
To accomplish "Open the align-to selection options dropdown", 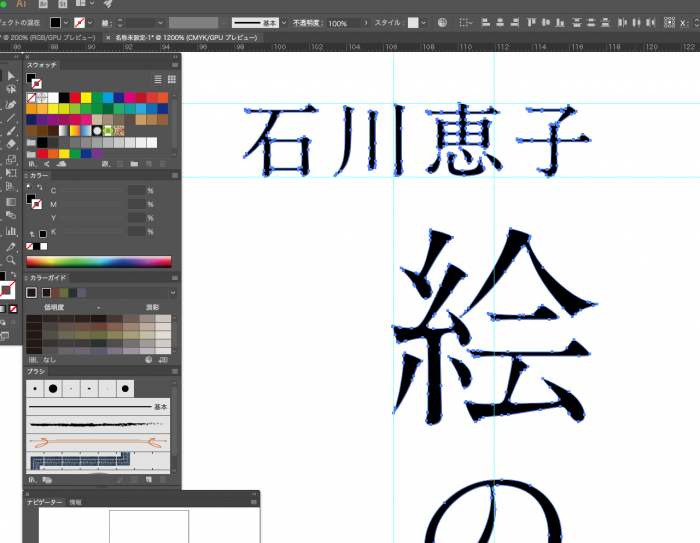I will point(466,22).
